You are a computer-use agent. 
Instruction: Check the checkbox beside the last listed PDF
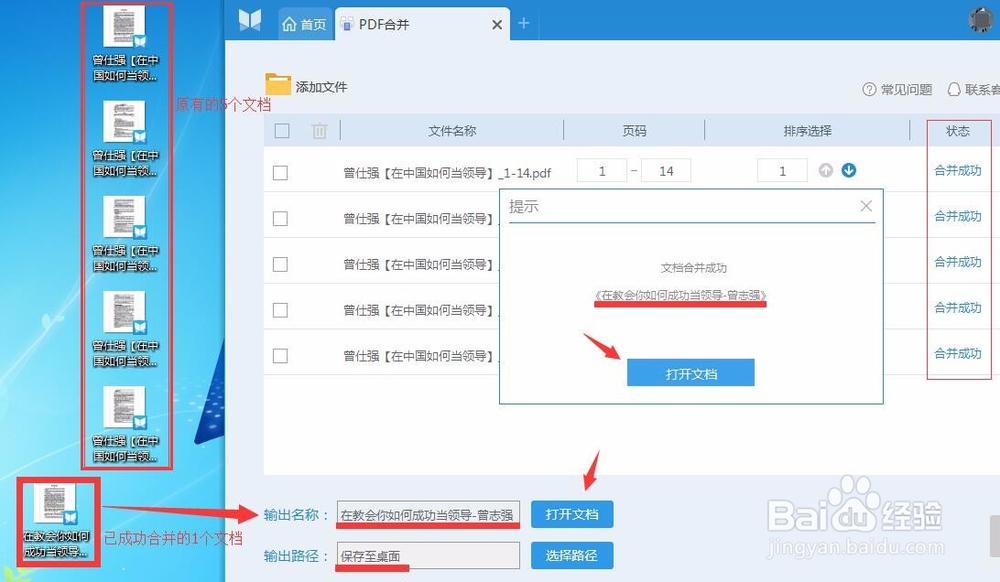click(x=282, y=354)
